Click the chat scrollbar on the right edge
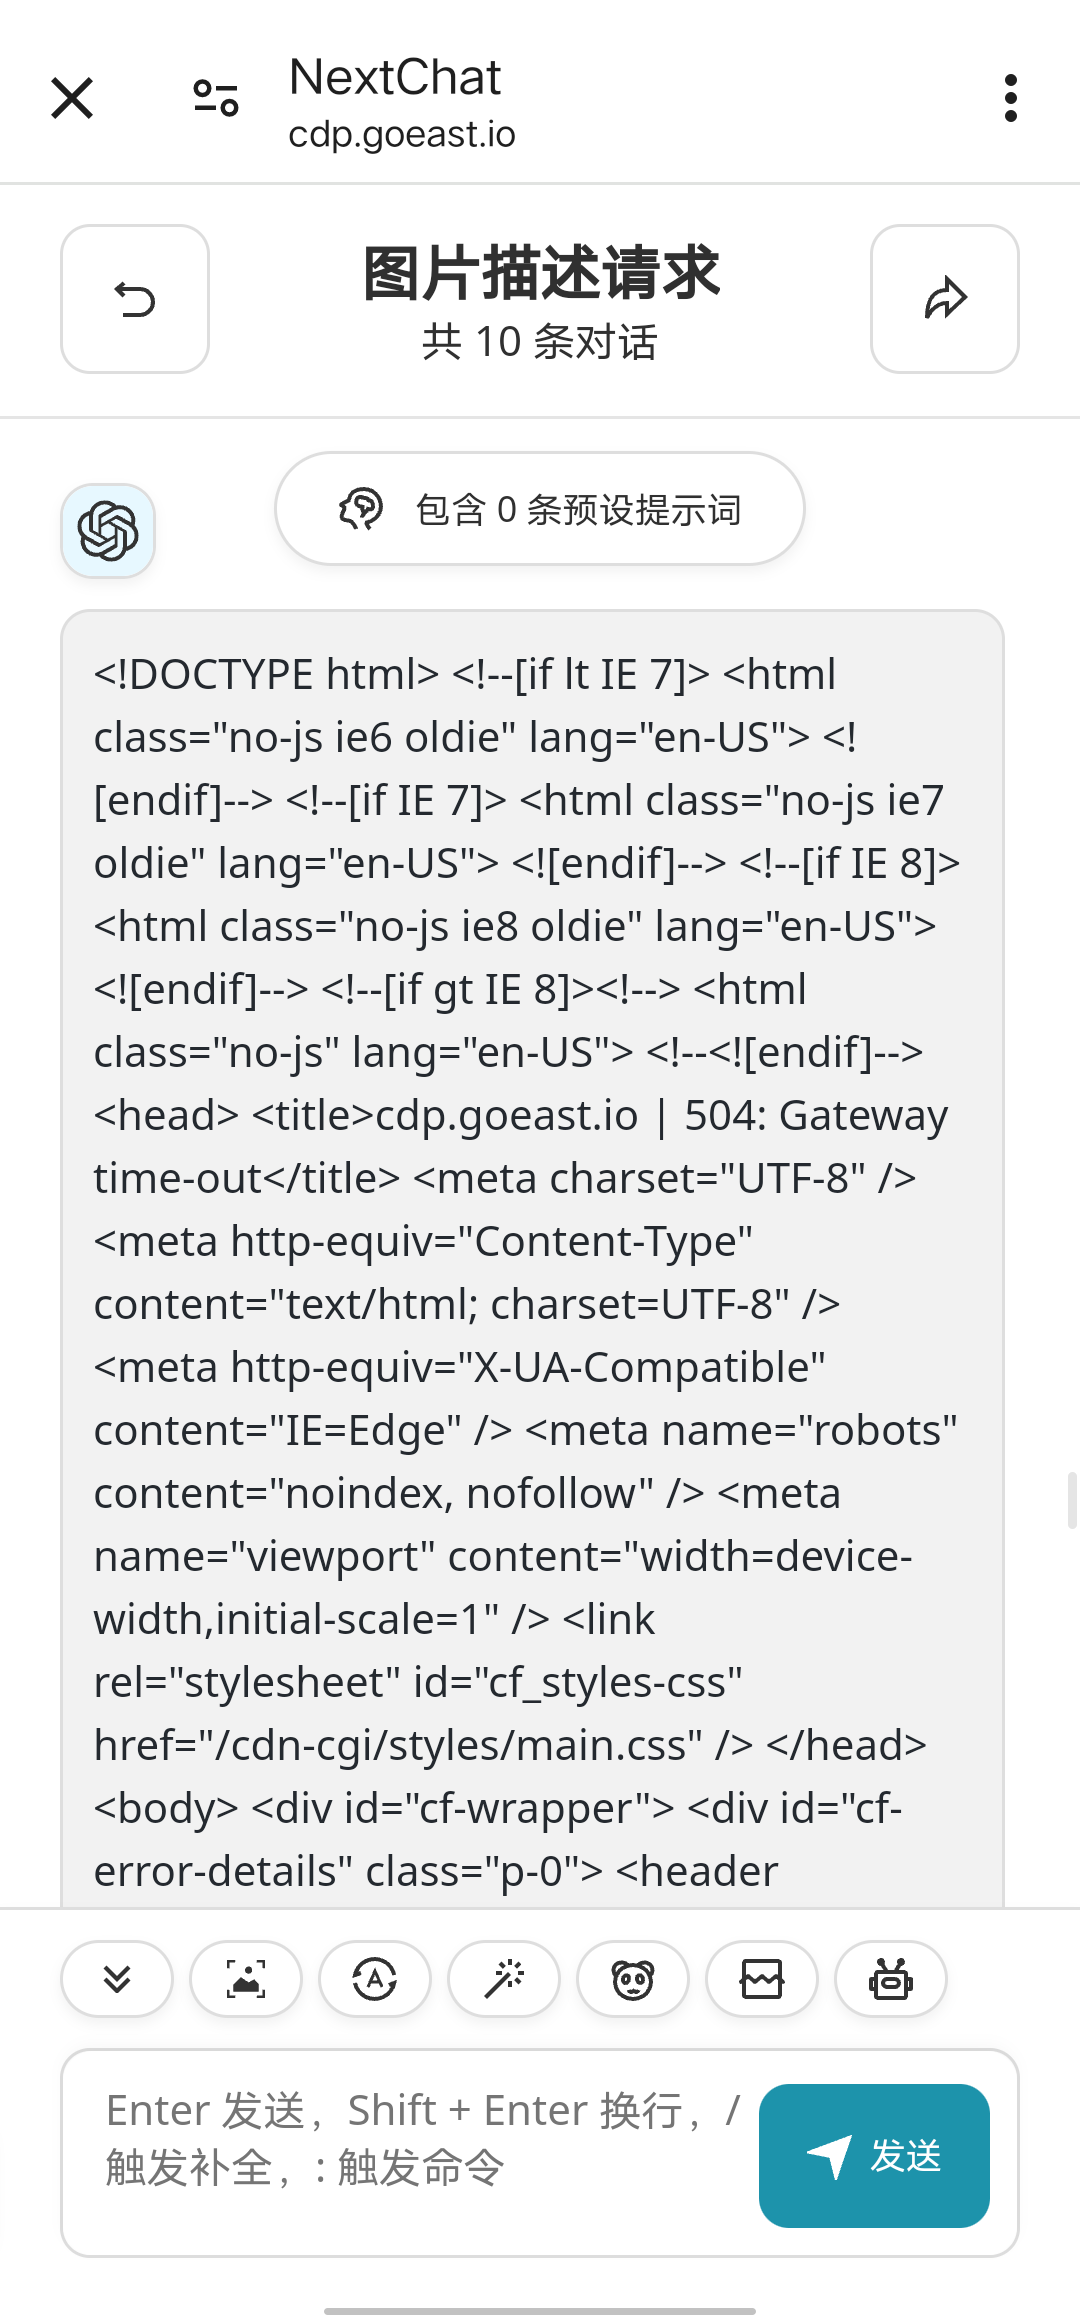The width and height of the screenshot is (1080, 2318). [x=1072, y=1500]
